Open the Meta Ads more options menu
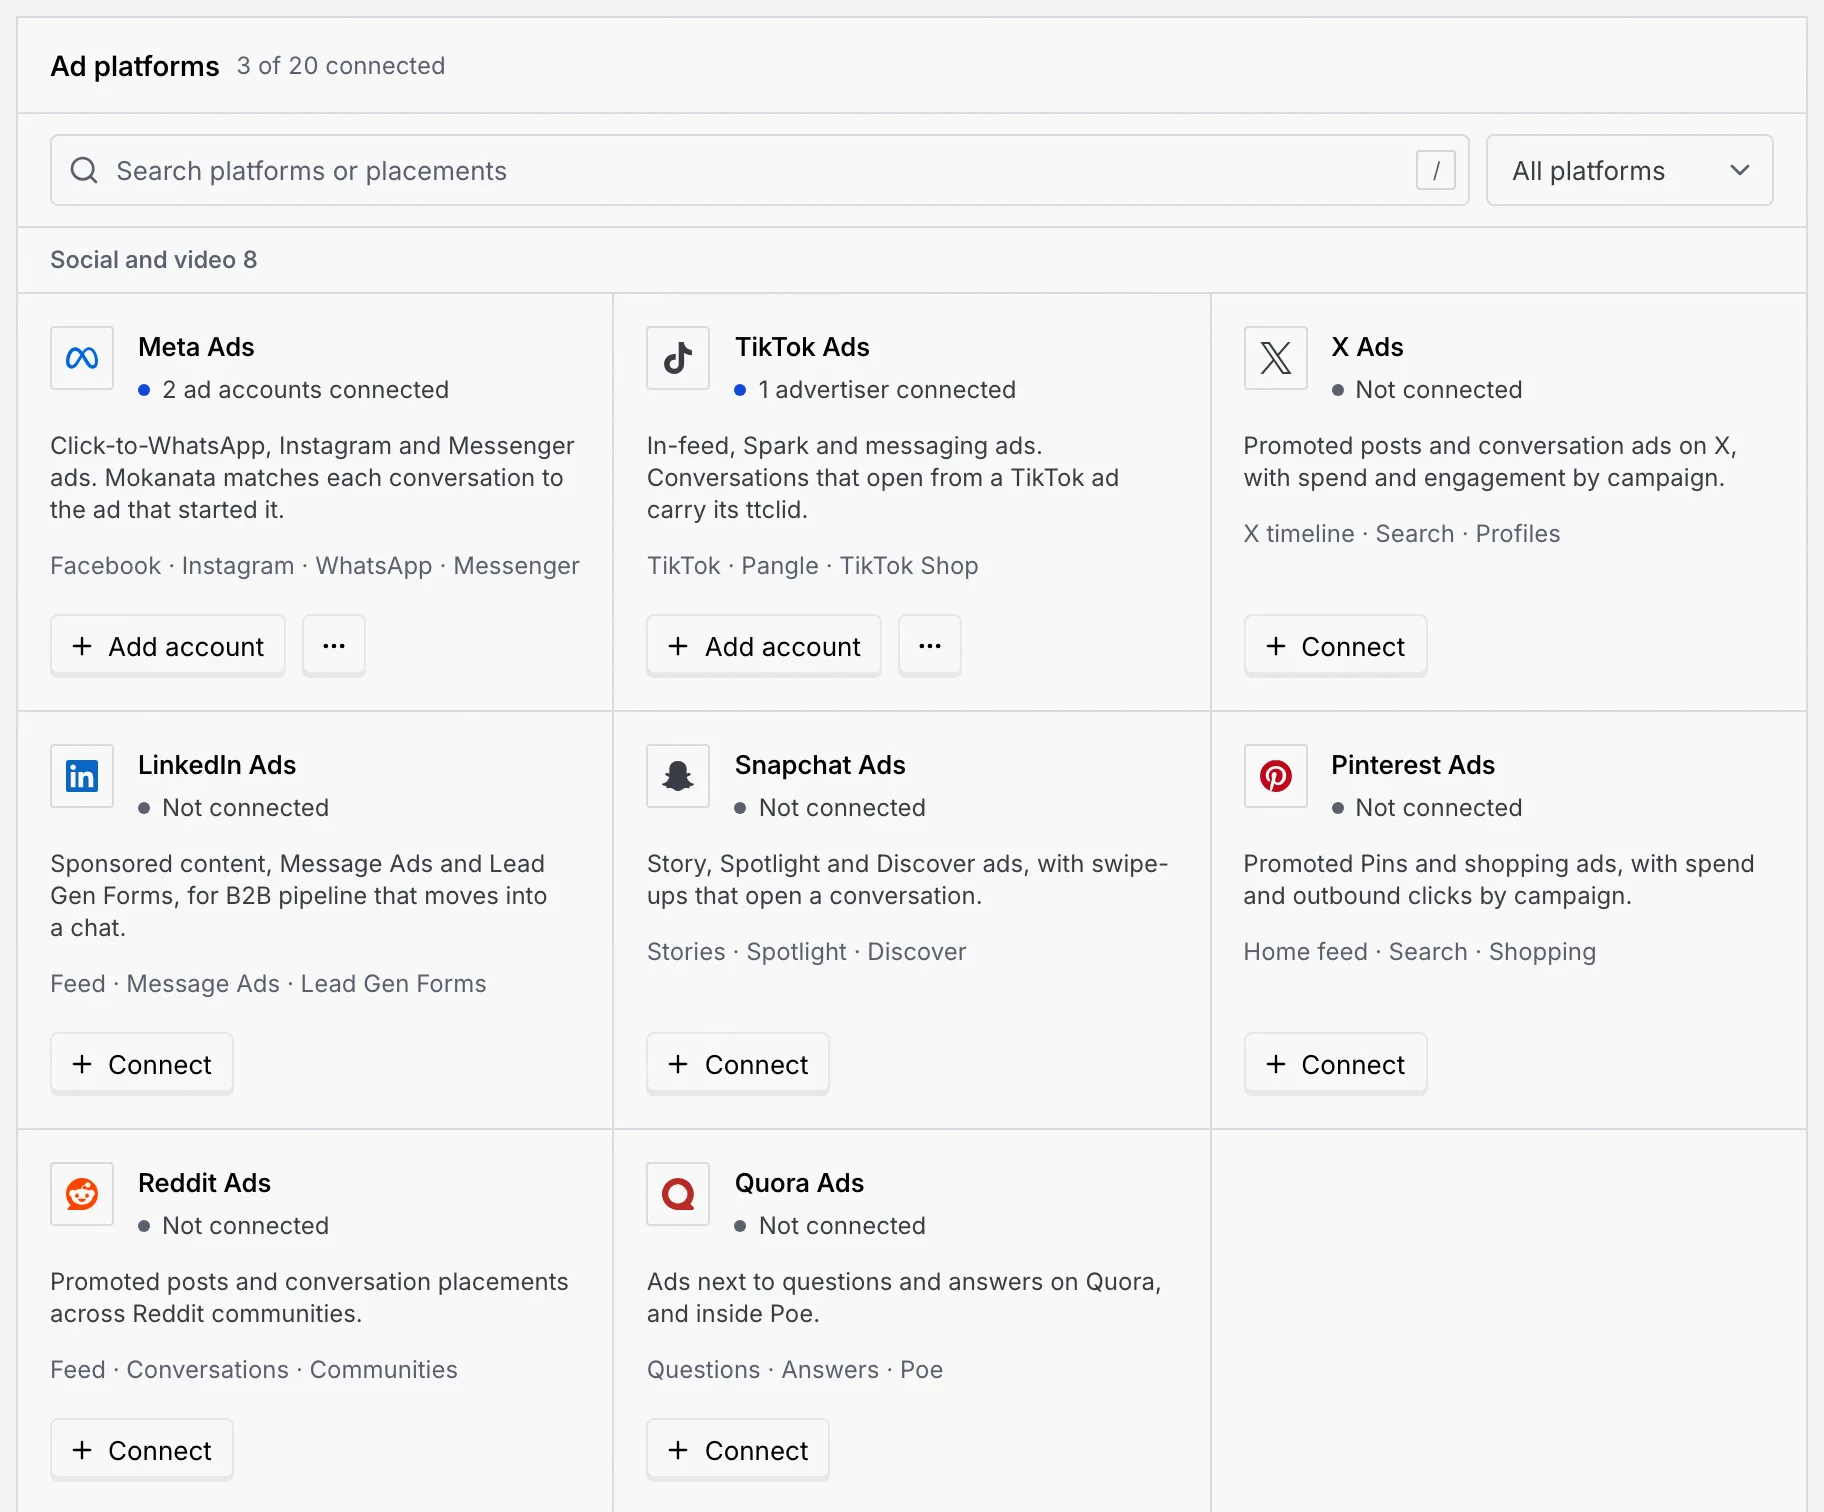This screenshot has width=1824, height=1512. click(x=334, y=646)
